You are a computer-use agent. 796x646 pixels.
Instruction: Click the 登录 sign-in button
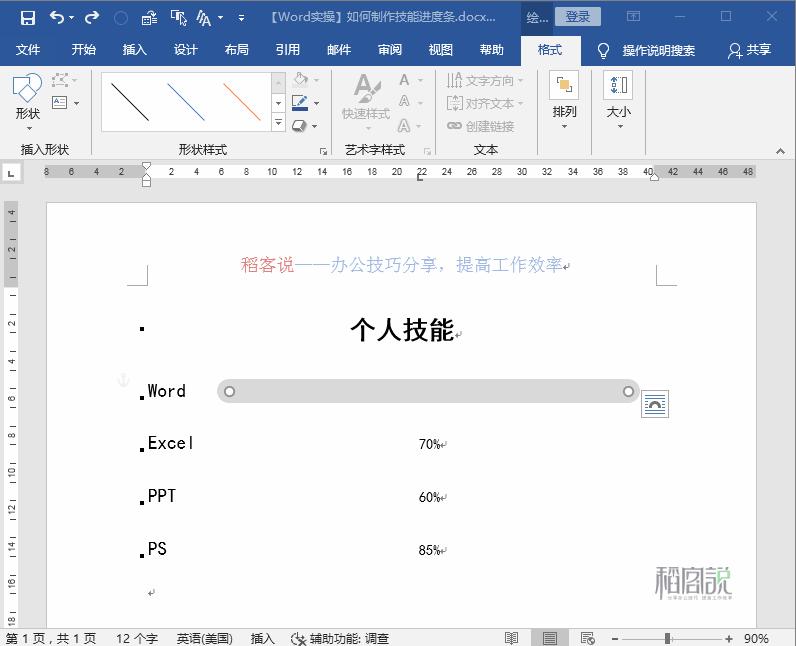click(x=578, y=17)
